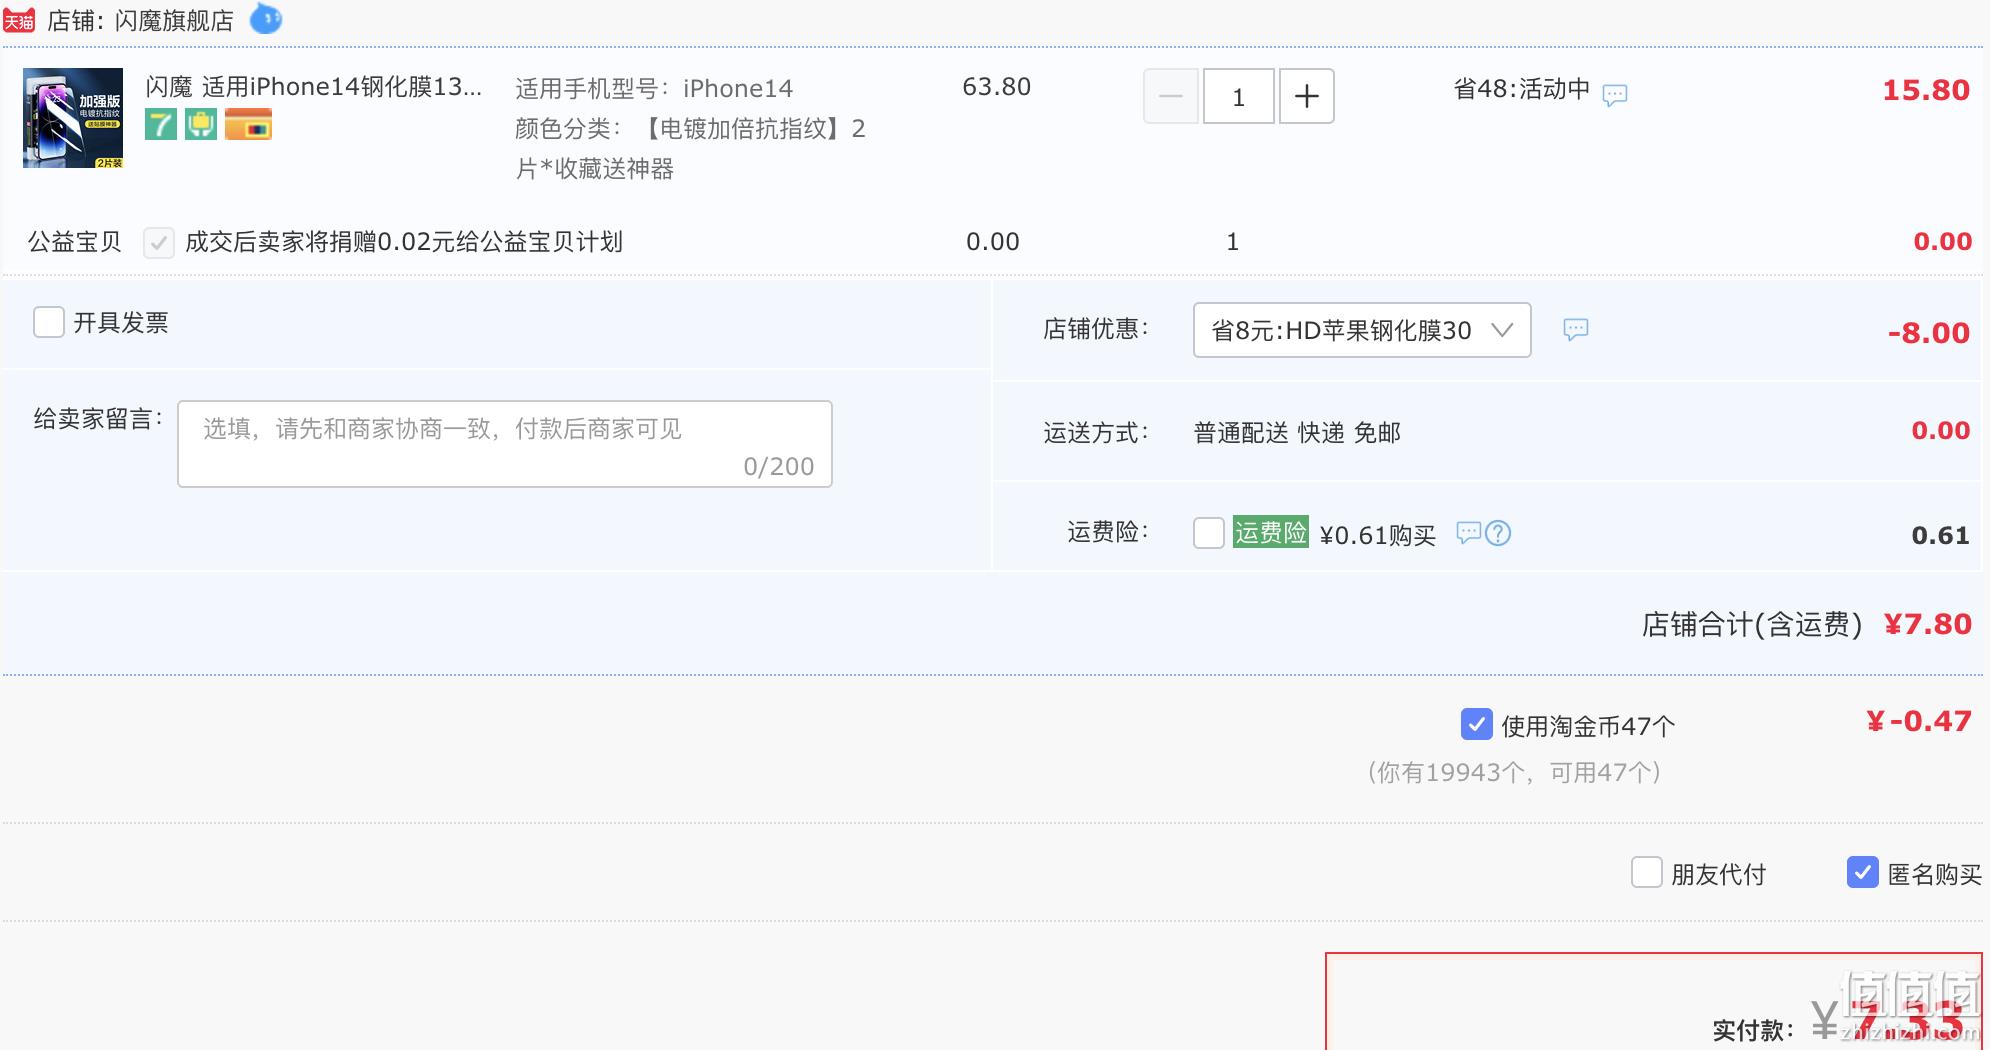Toggle the 公益宝贝 donation checkbox

point(159,242)
